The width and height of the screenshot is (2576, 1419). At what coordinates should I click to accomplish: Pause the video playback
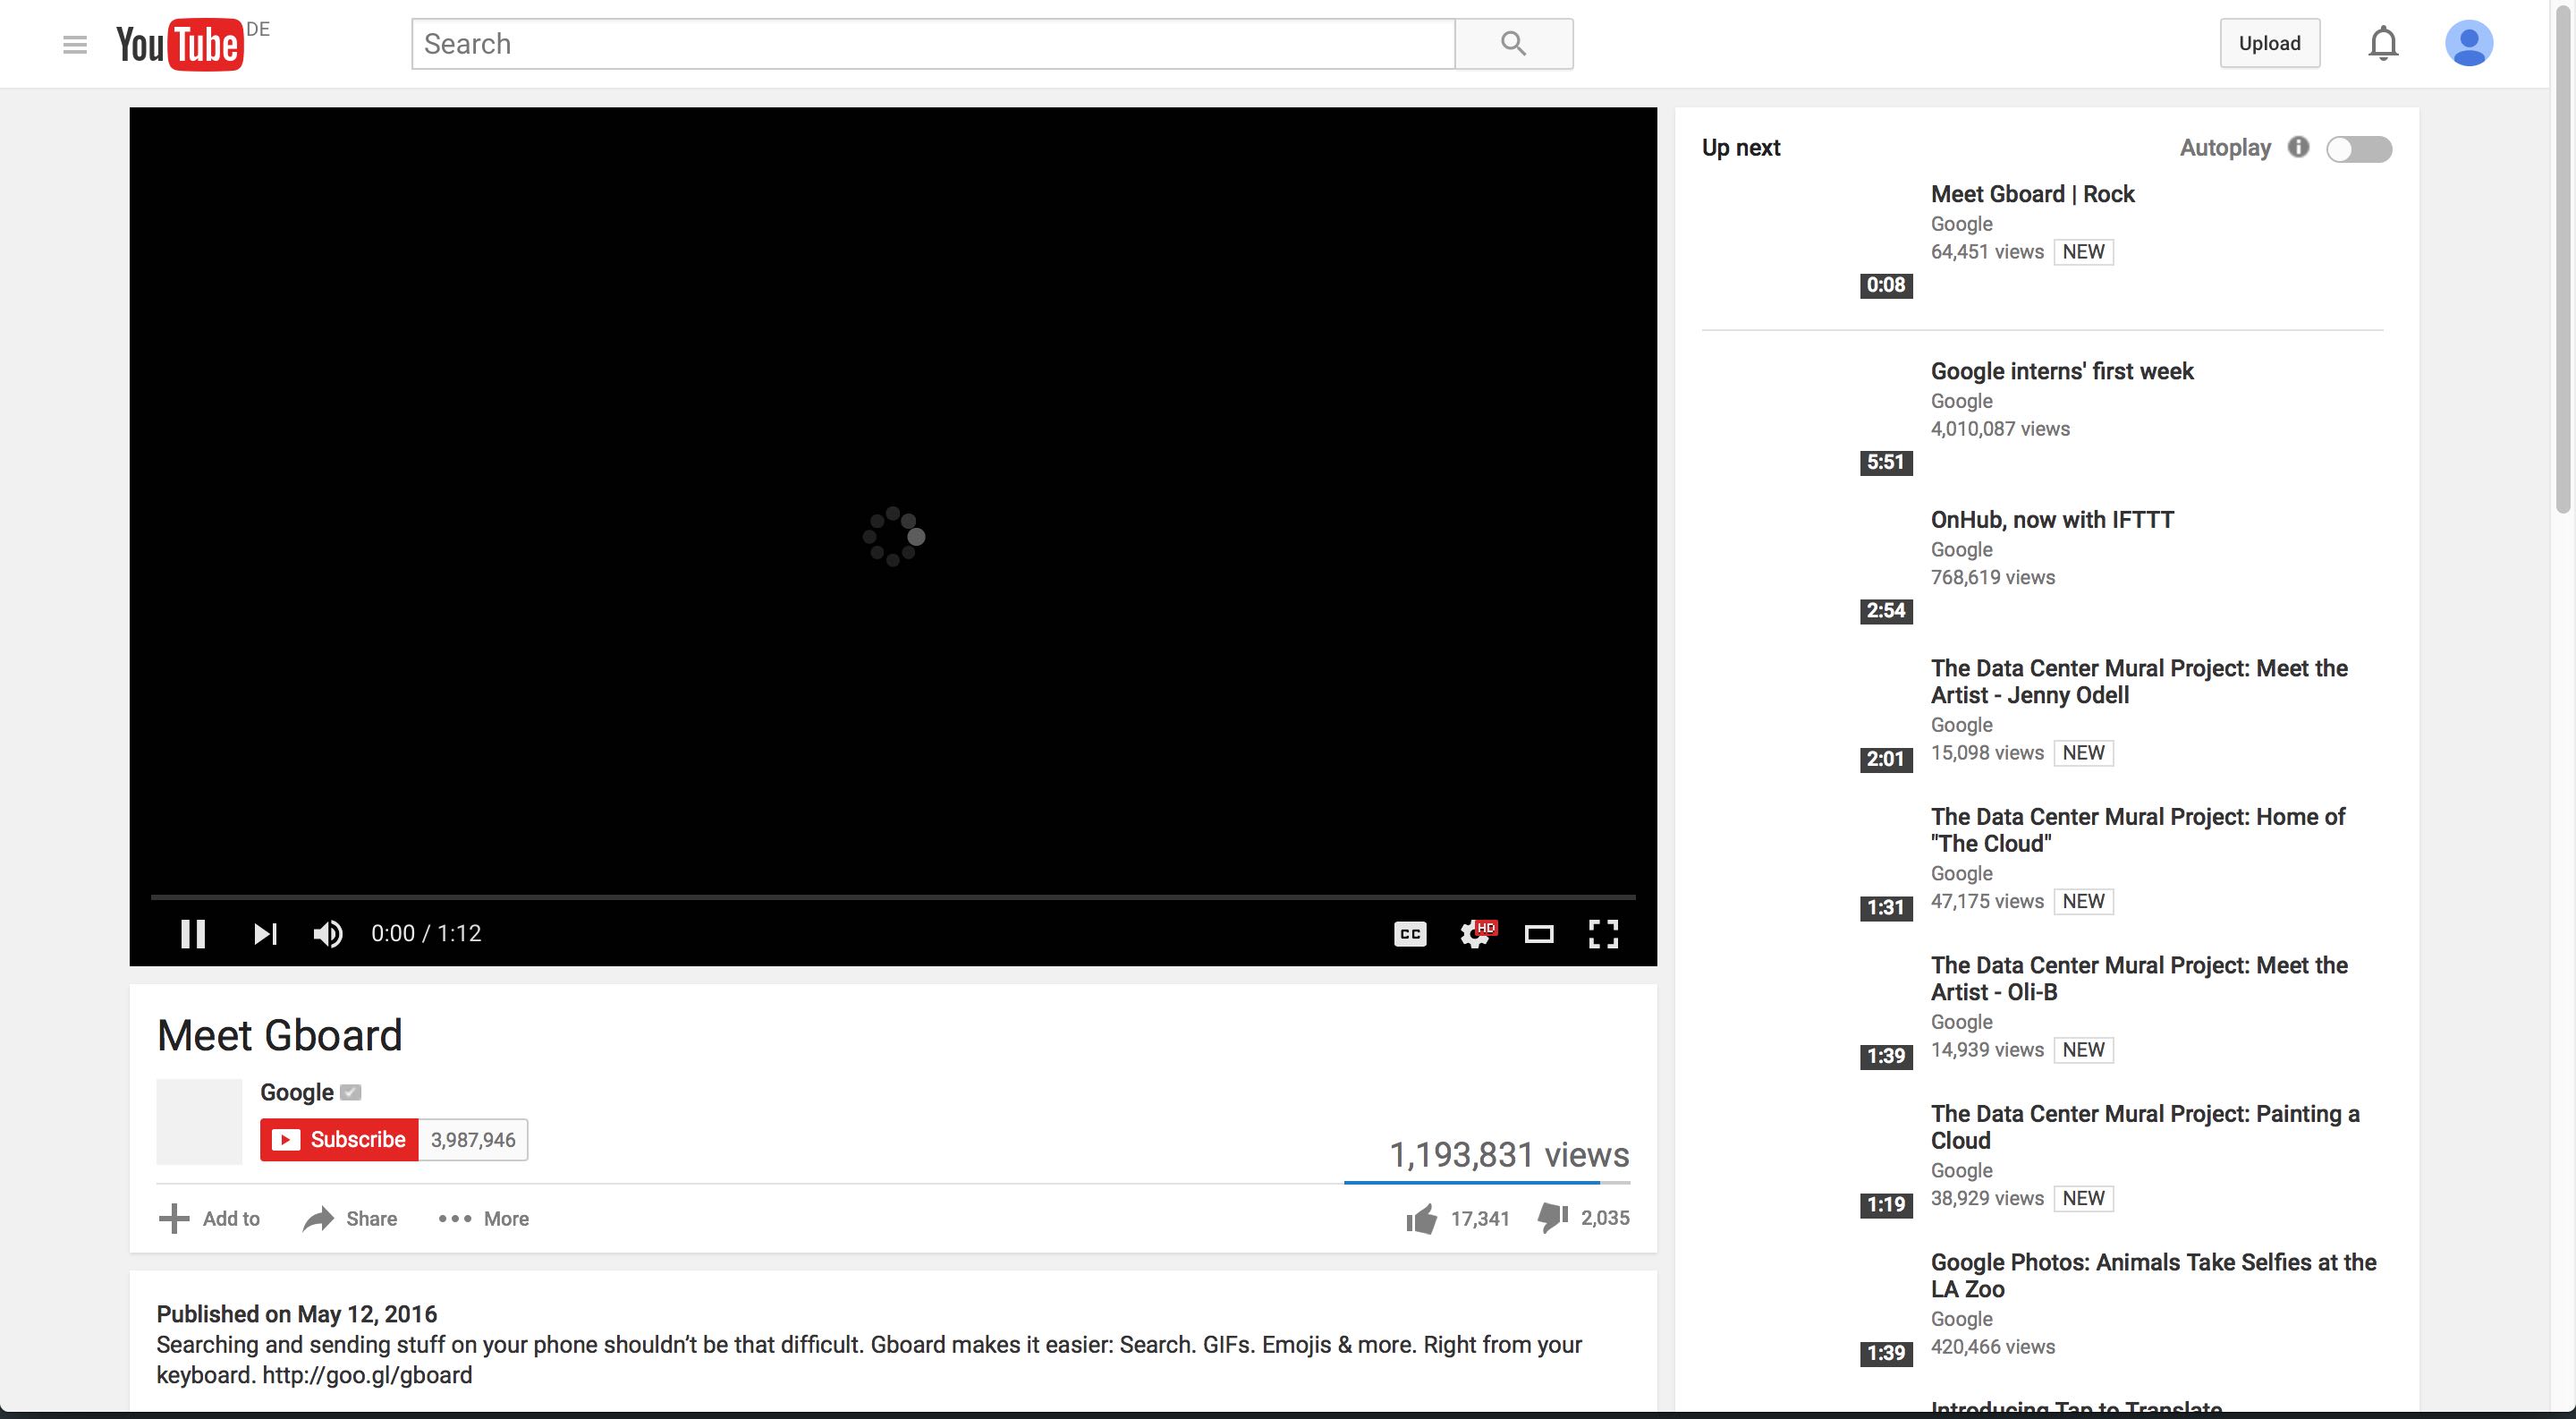point(192,933)
